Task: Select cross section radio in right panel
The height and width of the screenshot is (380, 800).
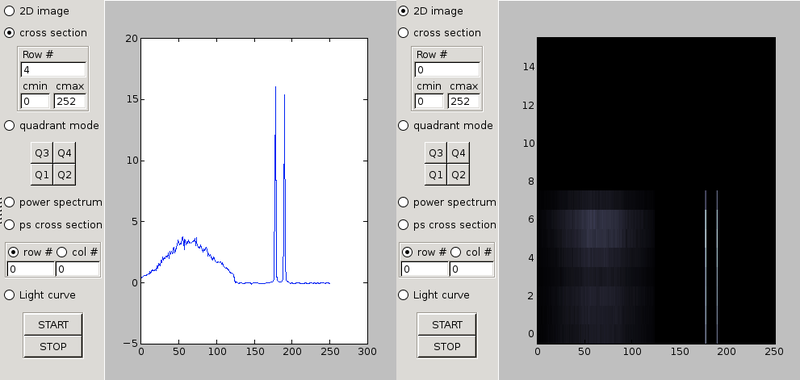Action: [403, 33]
